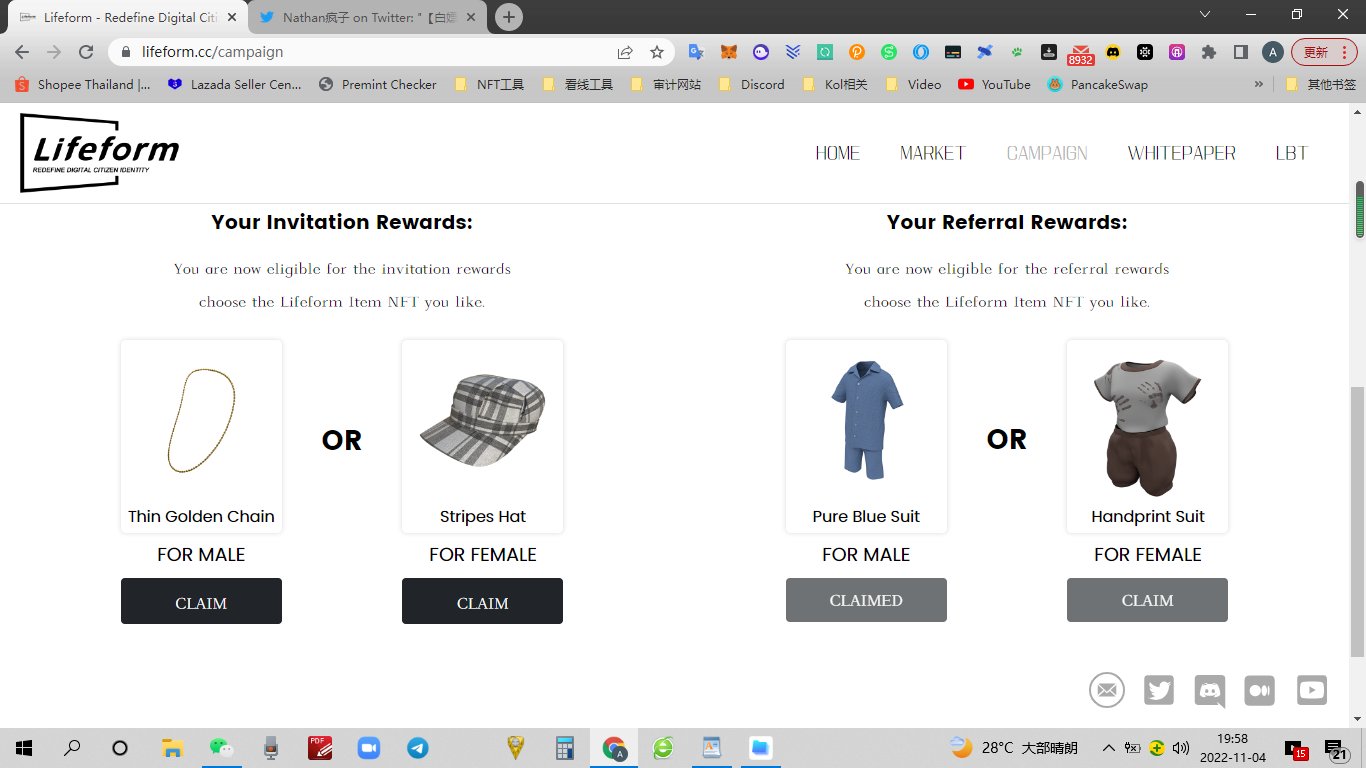This screenshot has height=768, width=1366.
Task: Show hidden system tray icons
Action: (x=1108, y=748)
